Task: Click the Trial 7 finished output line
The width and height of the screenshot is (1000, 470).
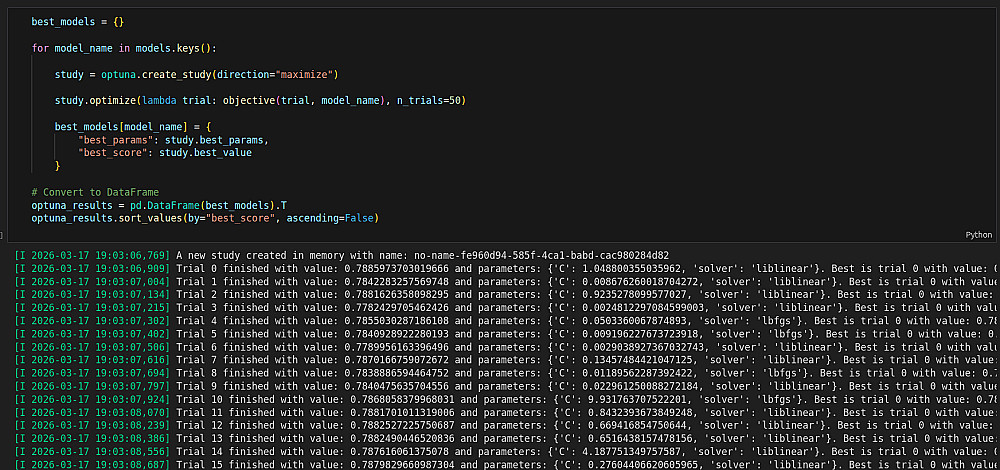Action: pos(500,359)
